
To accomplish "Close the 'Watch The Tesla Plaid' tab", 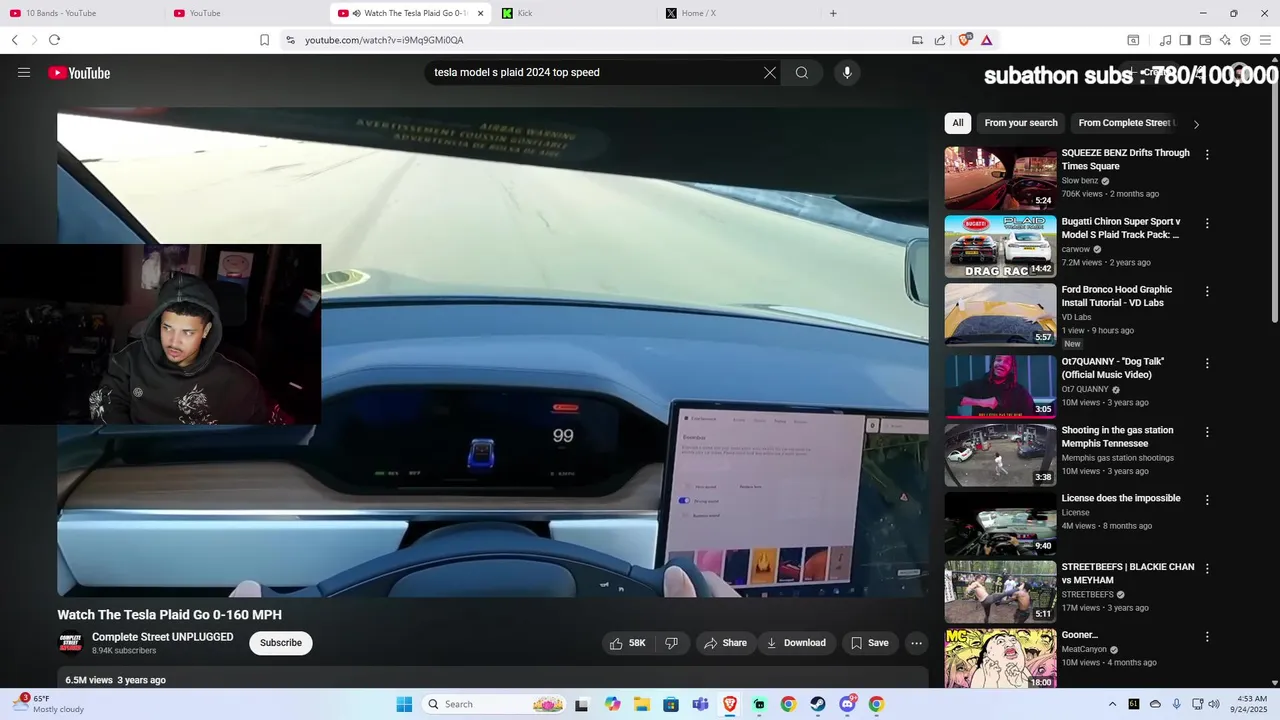I will [480, 13].
